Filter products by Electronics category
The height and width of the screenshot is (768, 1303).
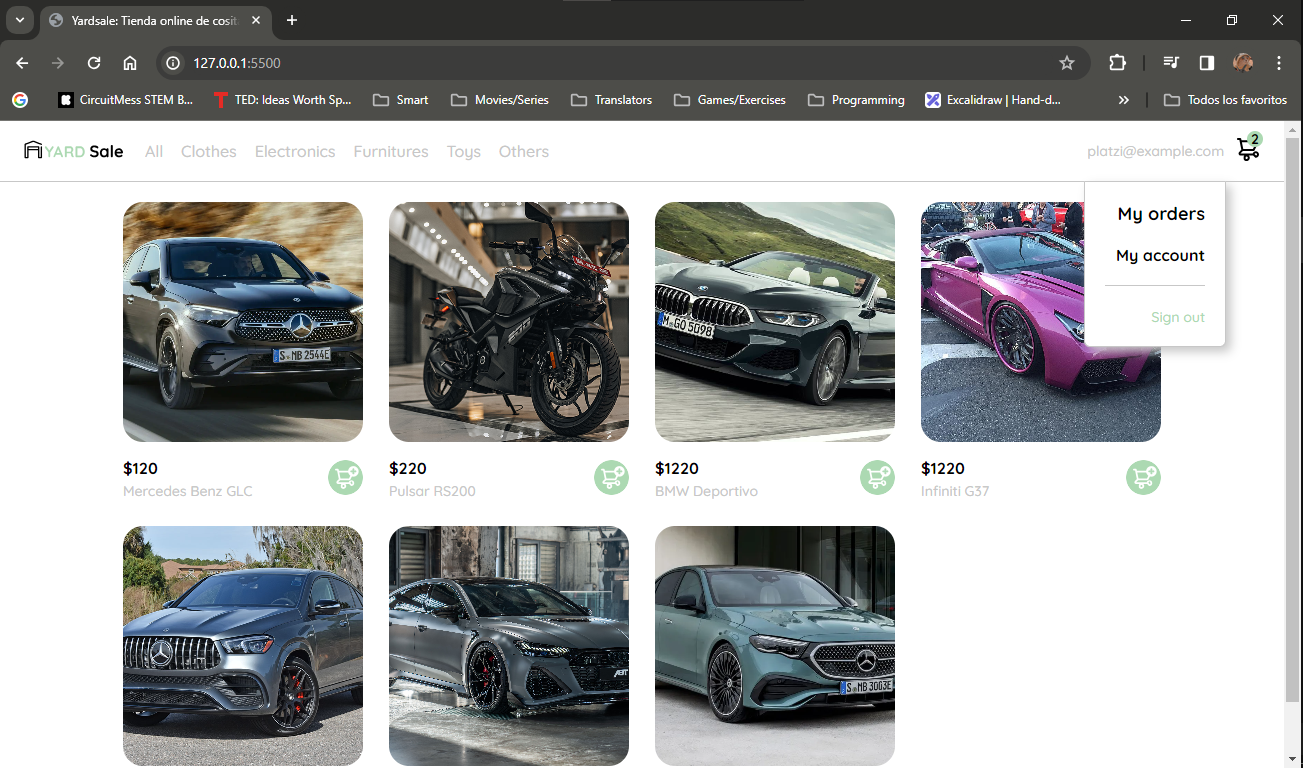[x=295, y=151]
